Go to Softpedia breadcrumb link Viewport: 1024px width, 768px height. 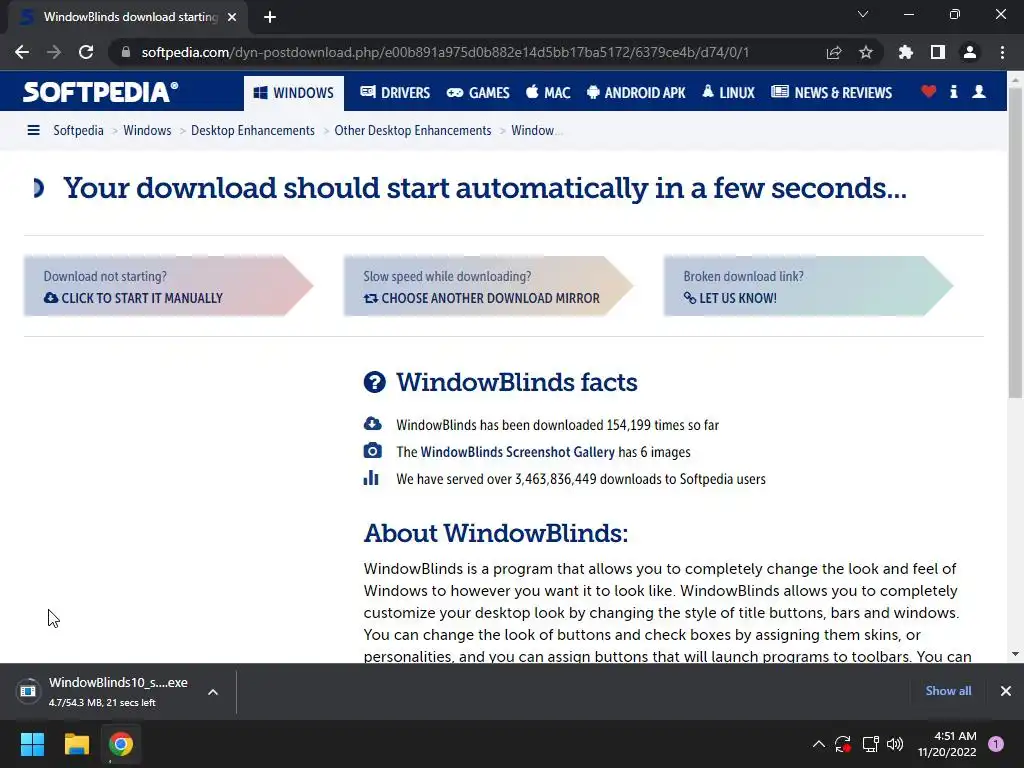[78, 131]
